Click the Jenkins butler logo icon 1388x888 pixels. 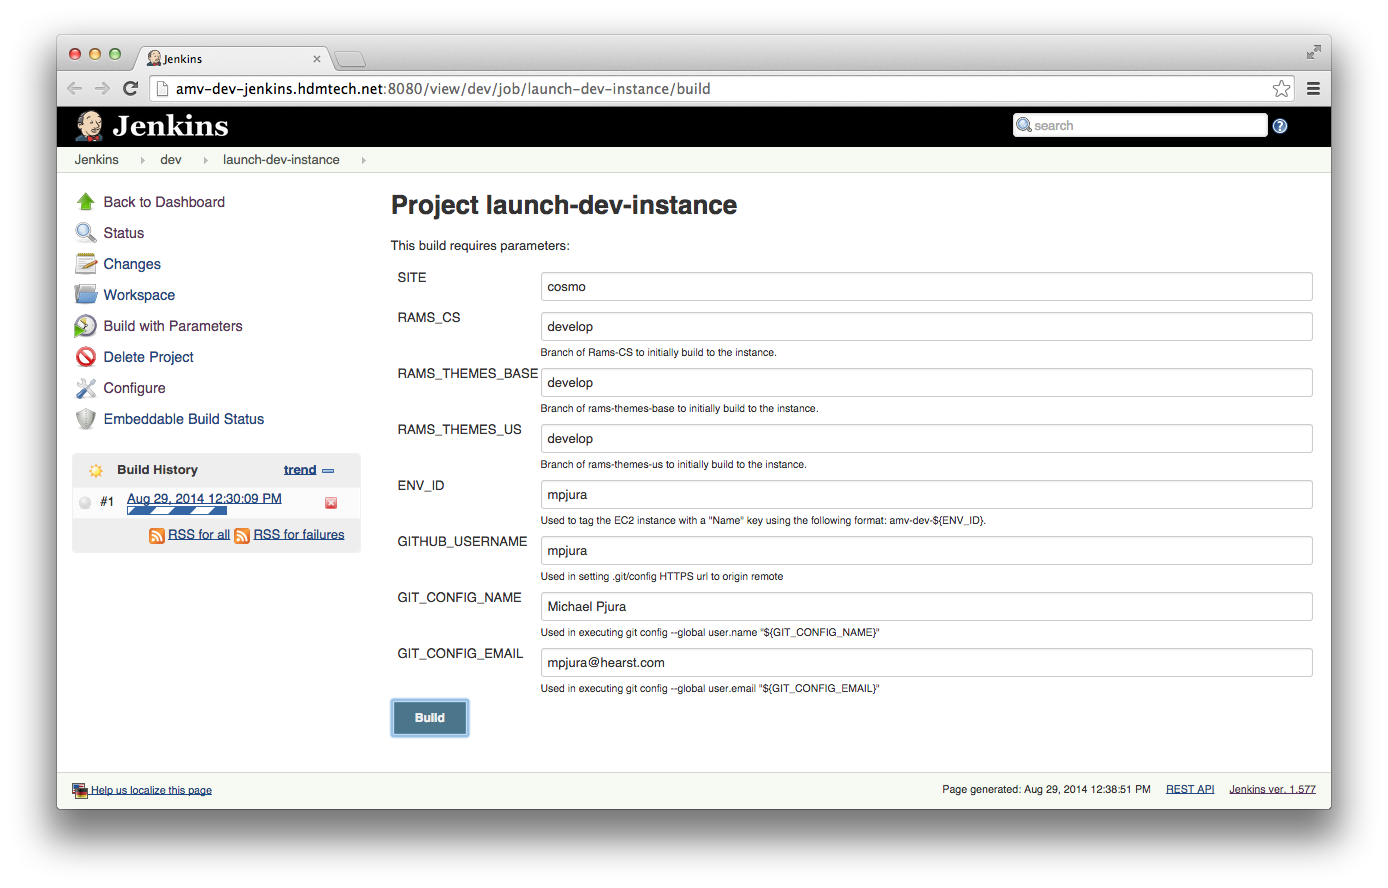90,126
